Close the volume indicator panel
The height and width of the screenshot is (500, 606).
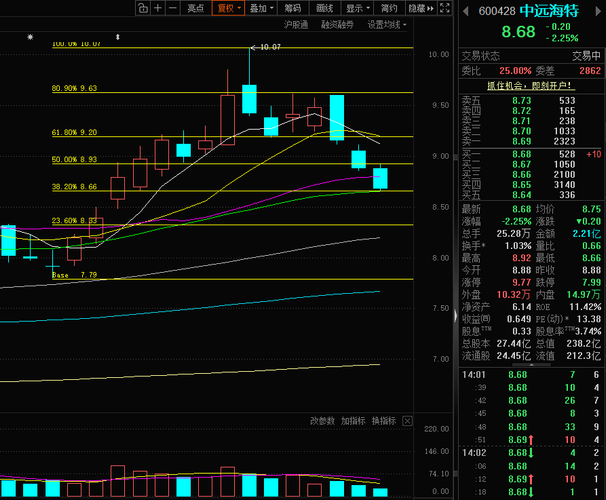[x=407, y=421]
